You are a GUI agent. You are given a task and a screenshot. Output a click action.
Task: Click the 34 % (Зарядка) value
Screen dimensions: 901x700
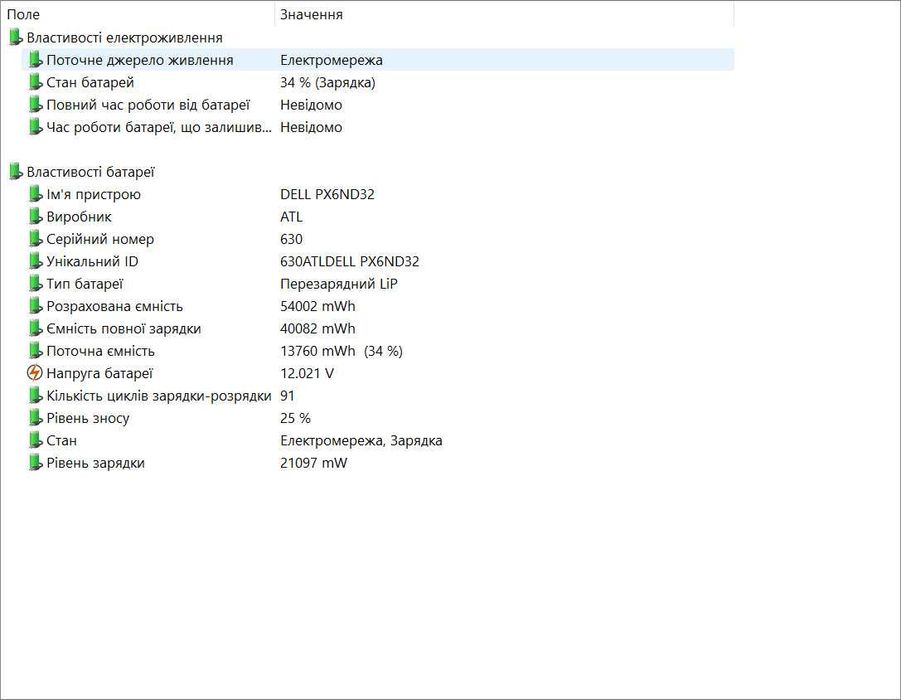pos(328,82)
